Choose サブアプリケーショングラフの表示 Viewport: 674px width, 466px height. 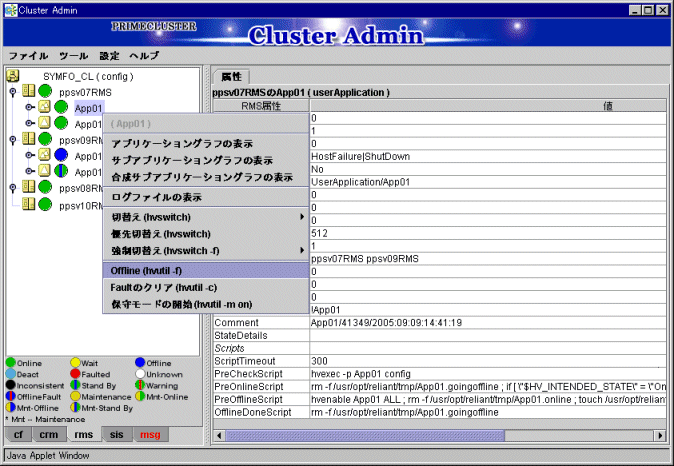point(206,160)
